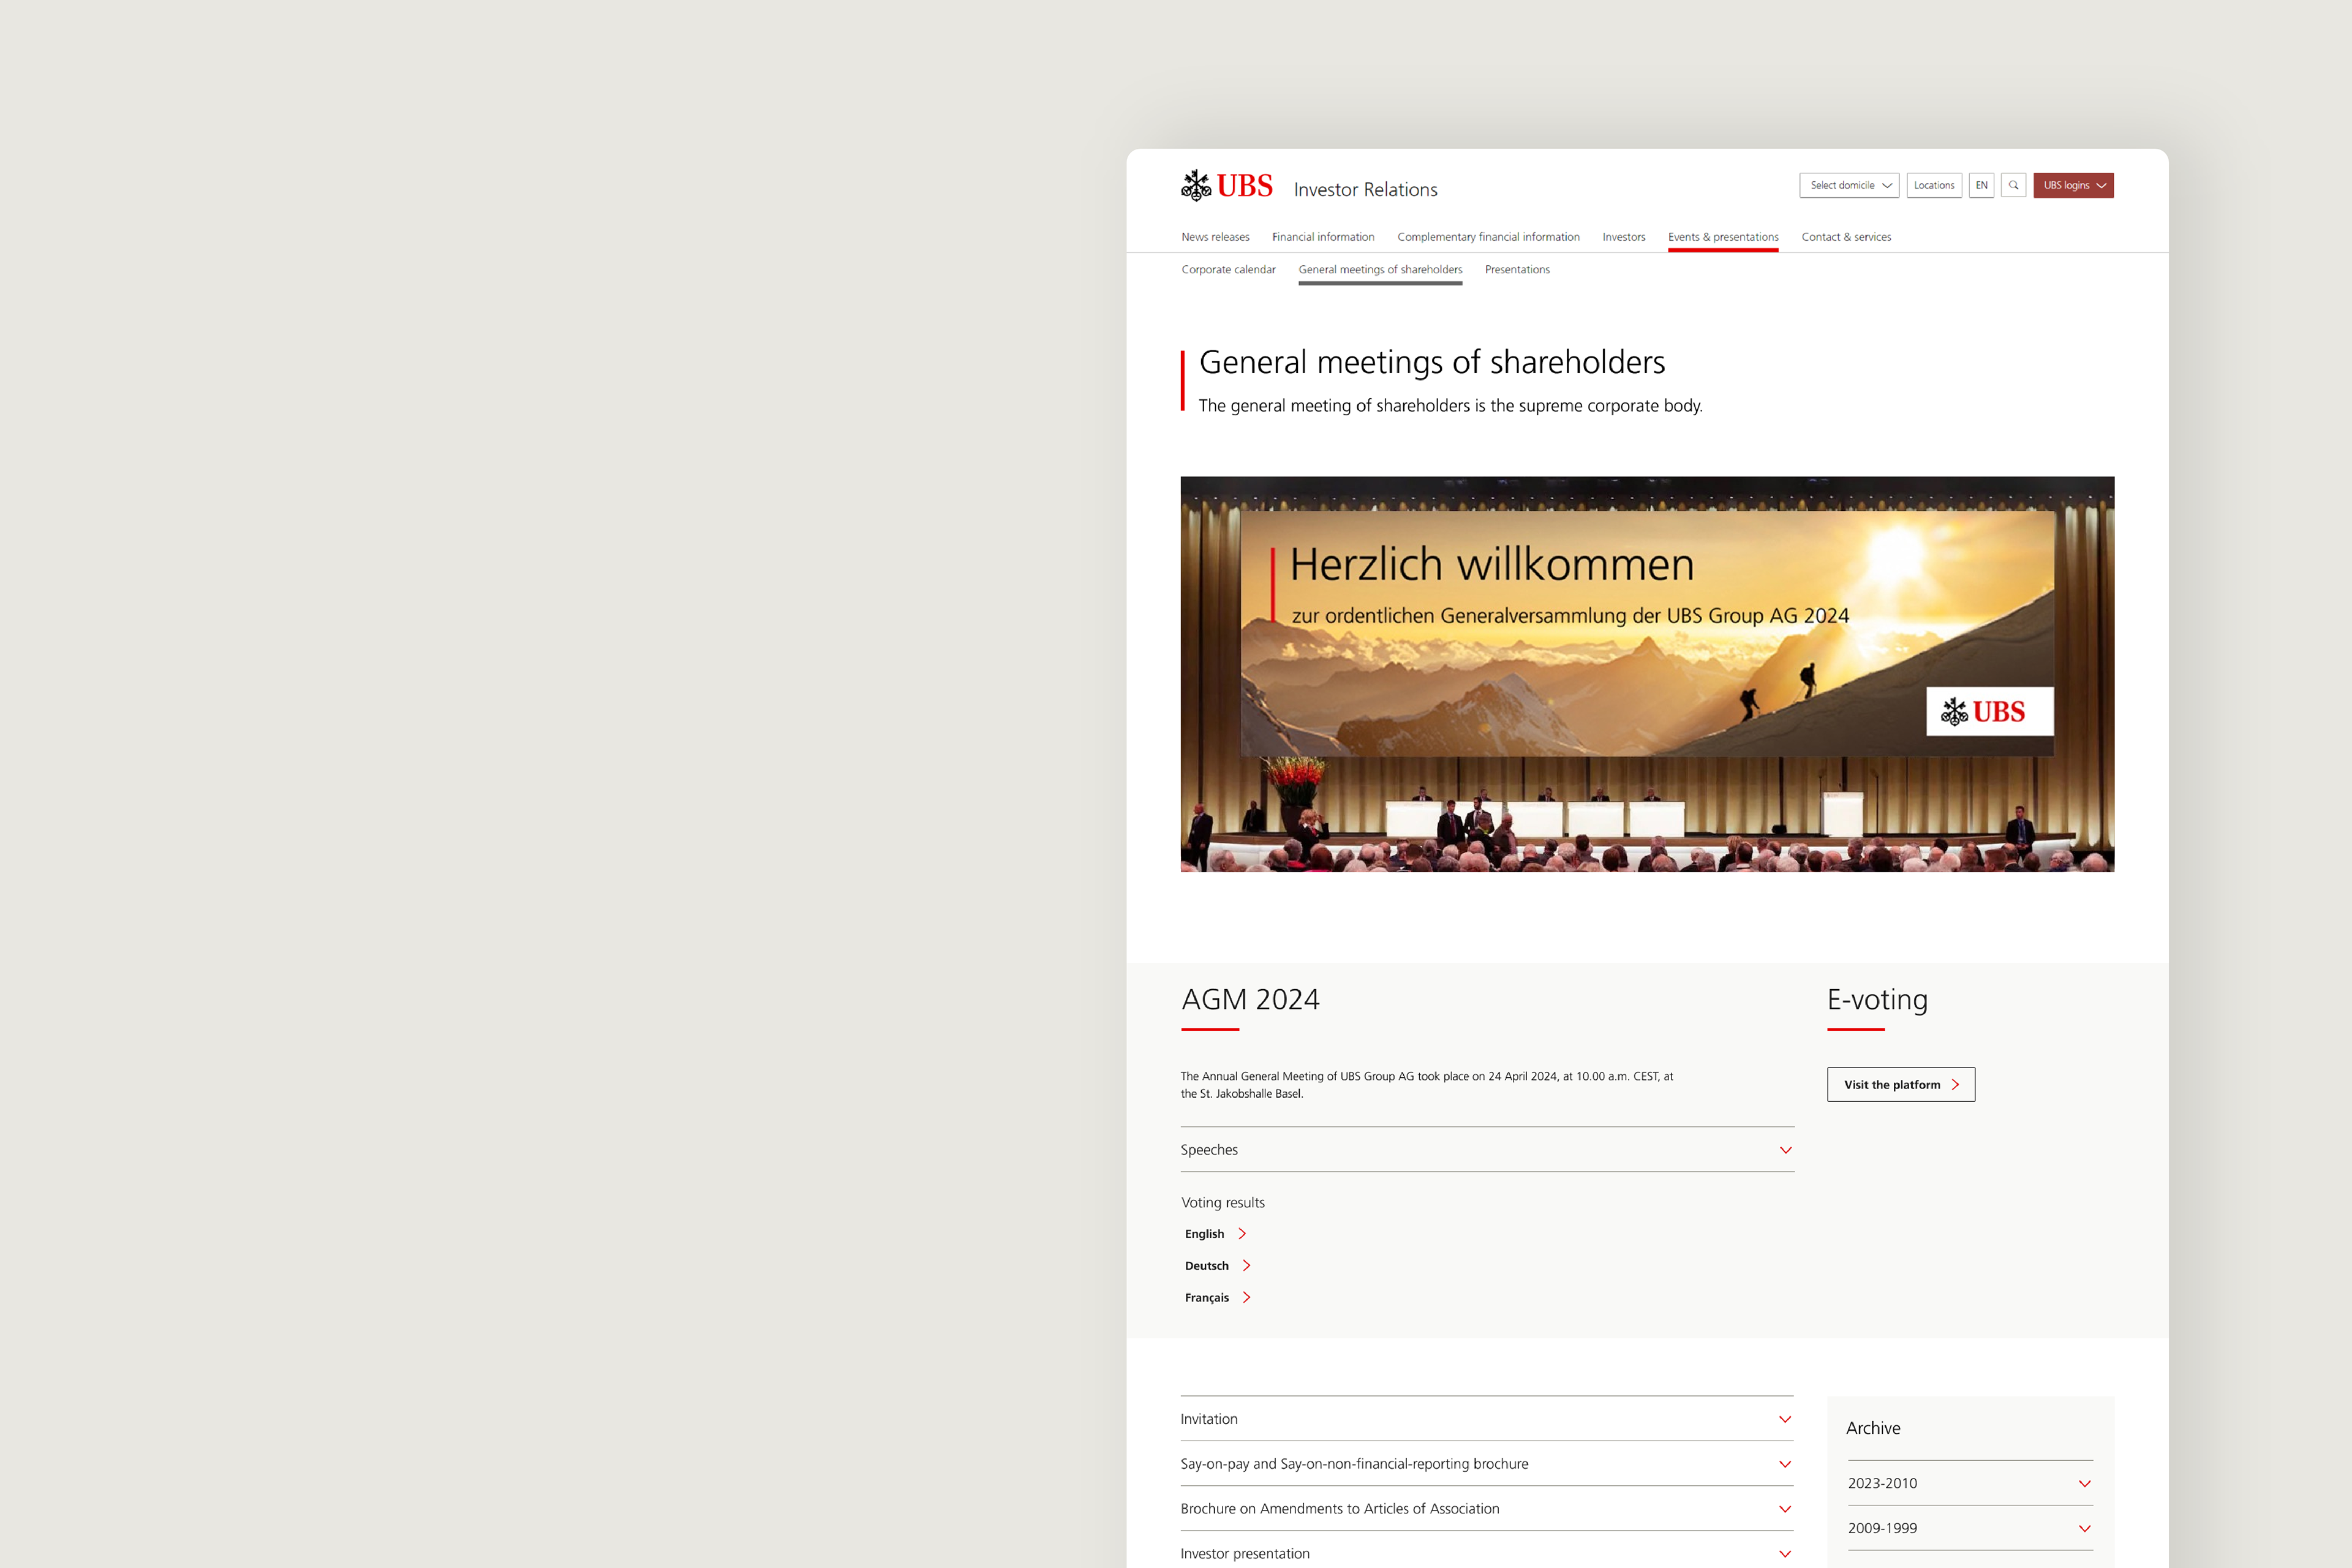Expand Brochure on Amendments to Articles
The image size is (2352, 1568).
(1785, 1509)
